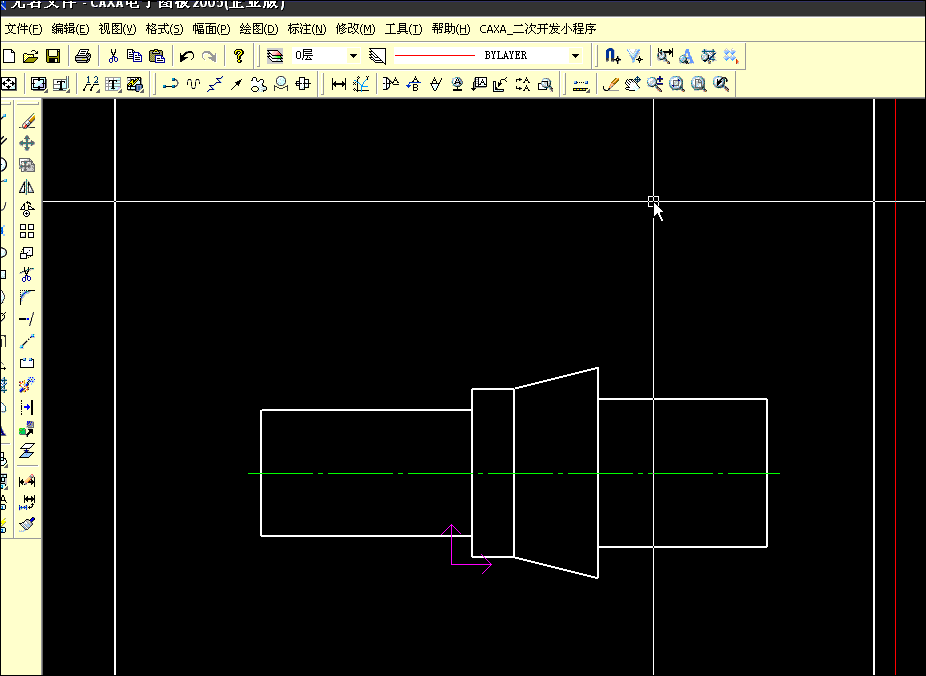Open layer control with the stacked layers icon
926x676 pixels.
(275, 56)
